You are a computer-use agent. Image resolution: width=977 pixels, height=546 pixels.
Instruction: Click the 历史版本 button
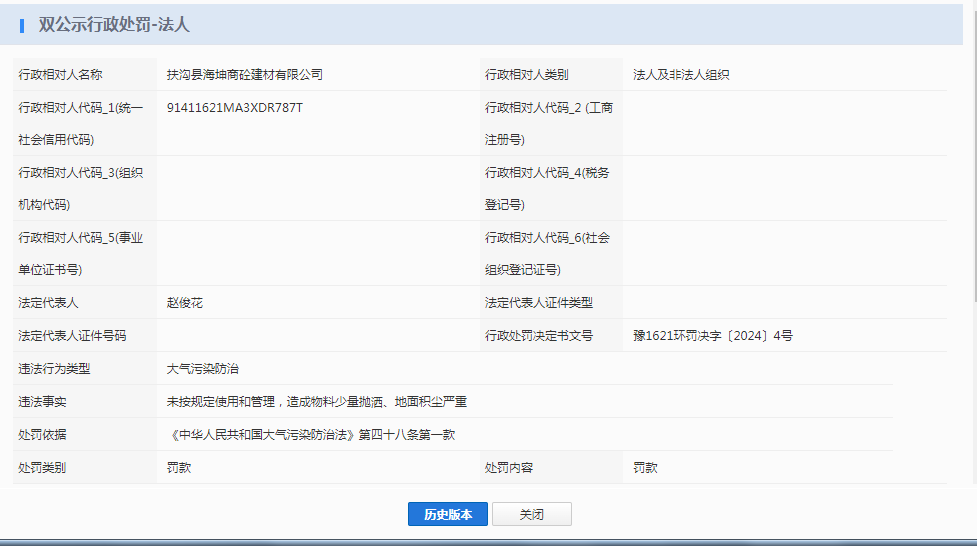447,514
